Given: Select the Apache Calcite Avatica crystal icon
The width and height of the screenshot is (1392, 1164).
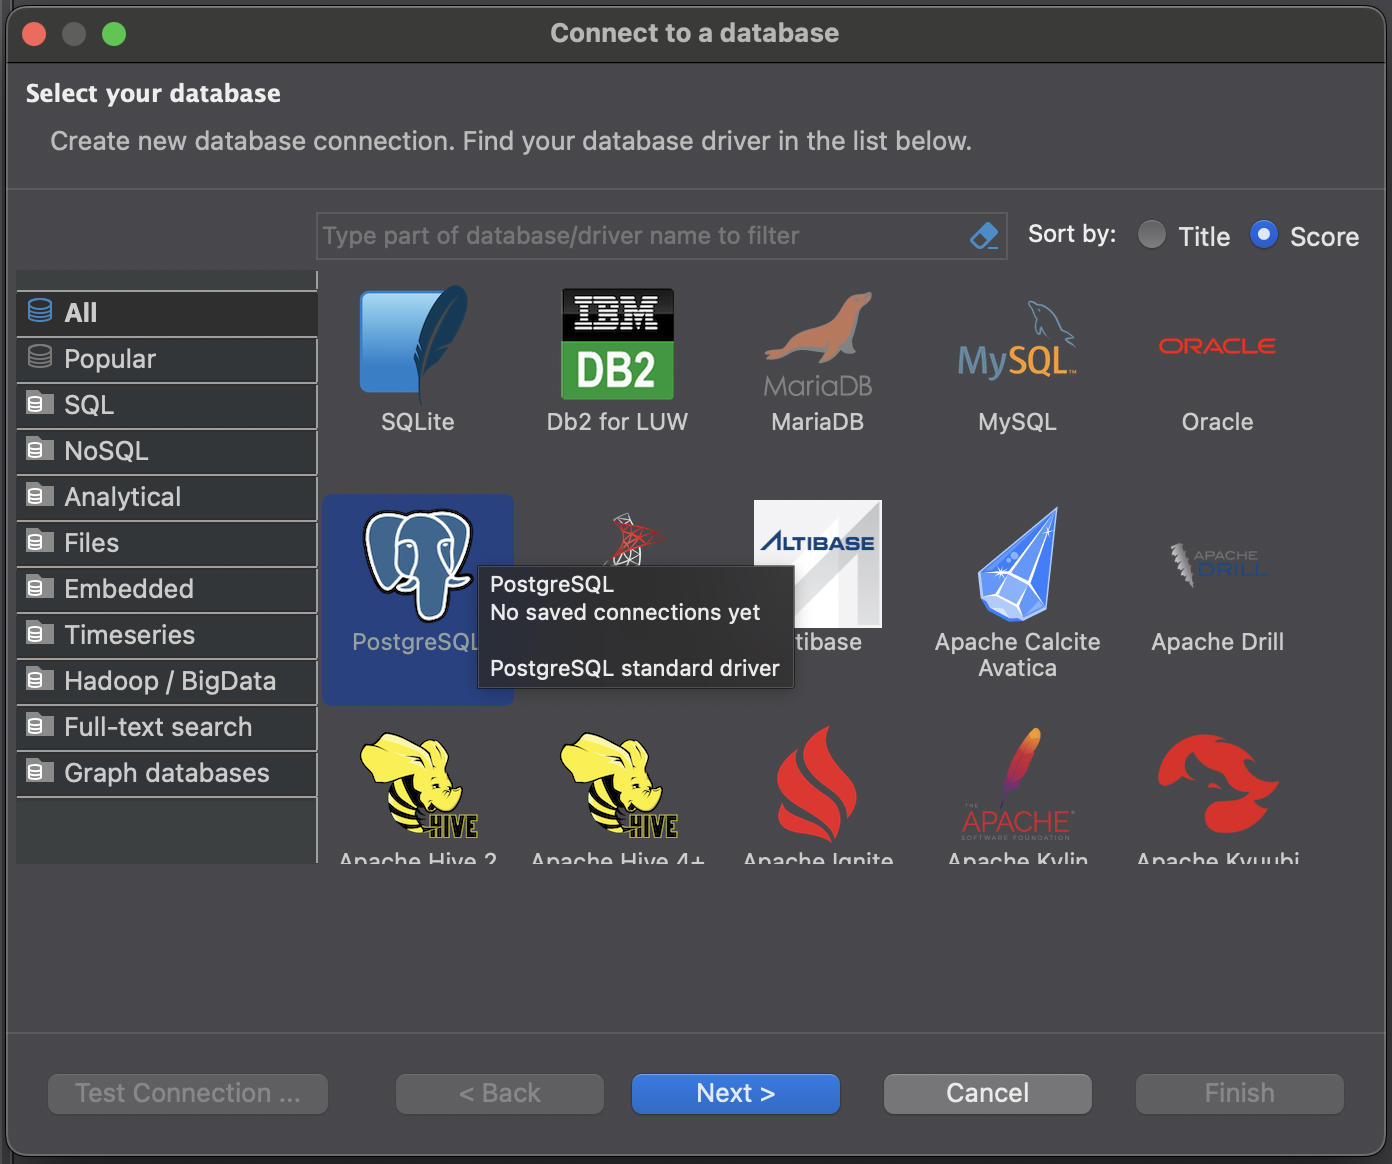Looking at the screenshot, I should (1018, 564).
